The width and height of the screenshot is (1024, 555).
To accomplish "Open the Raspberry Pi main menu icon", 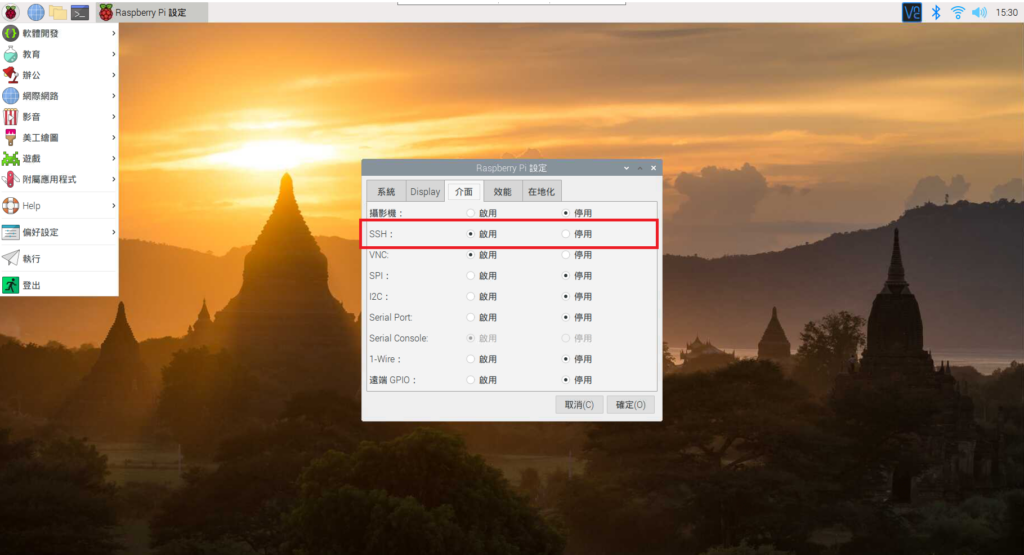I will [x=11, y=12].
